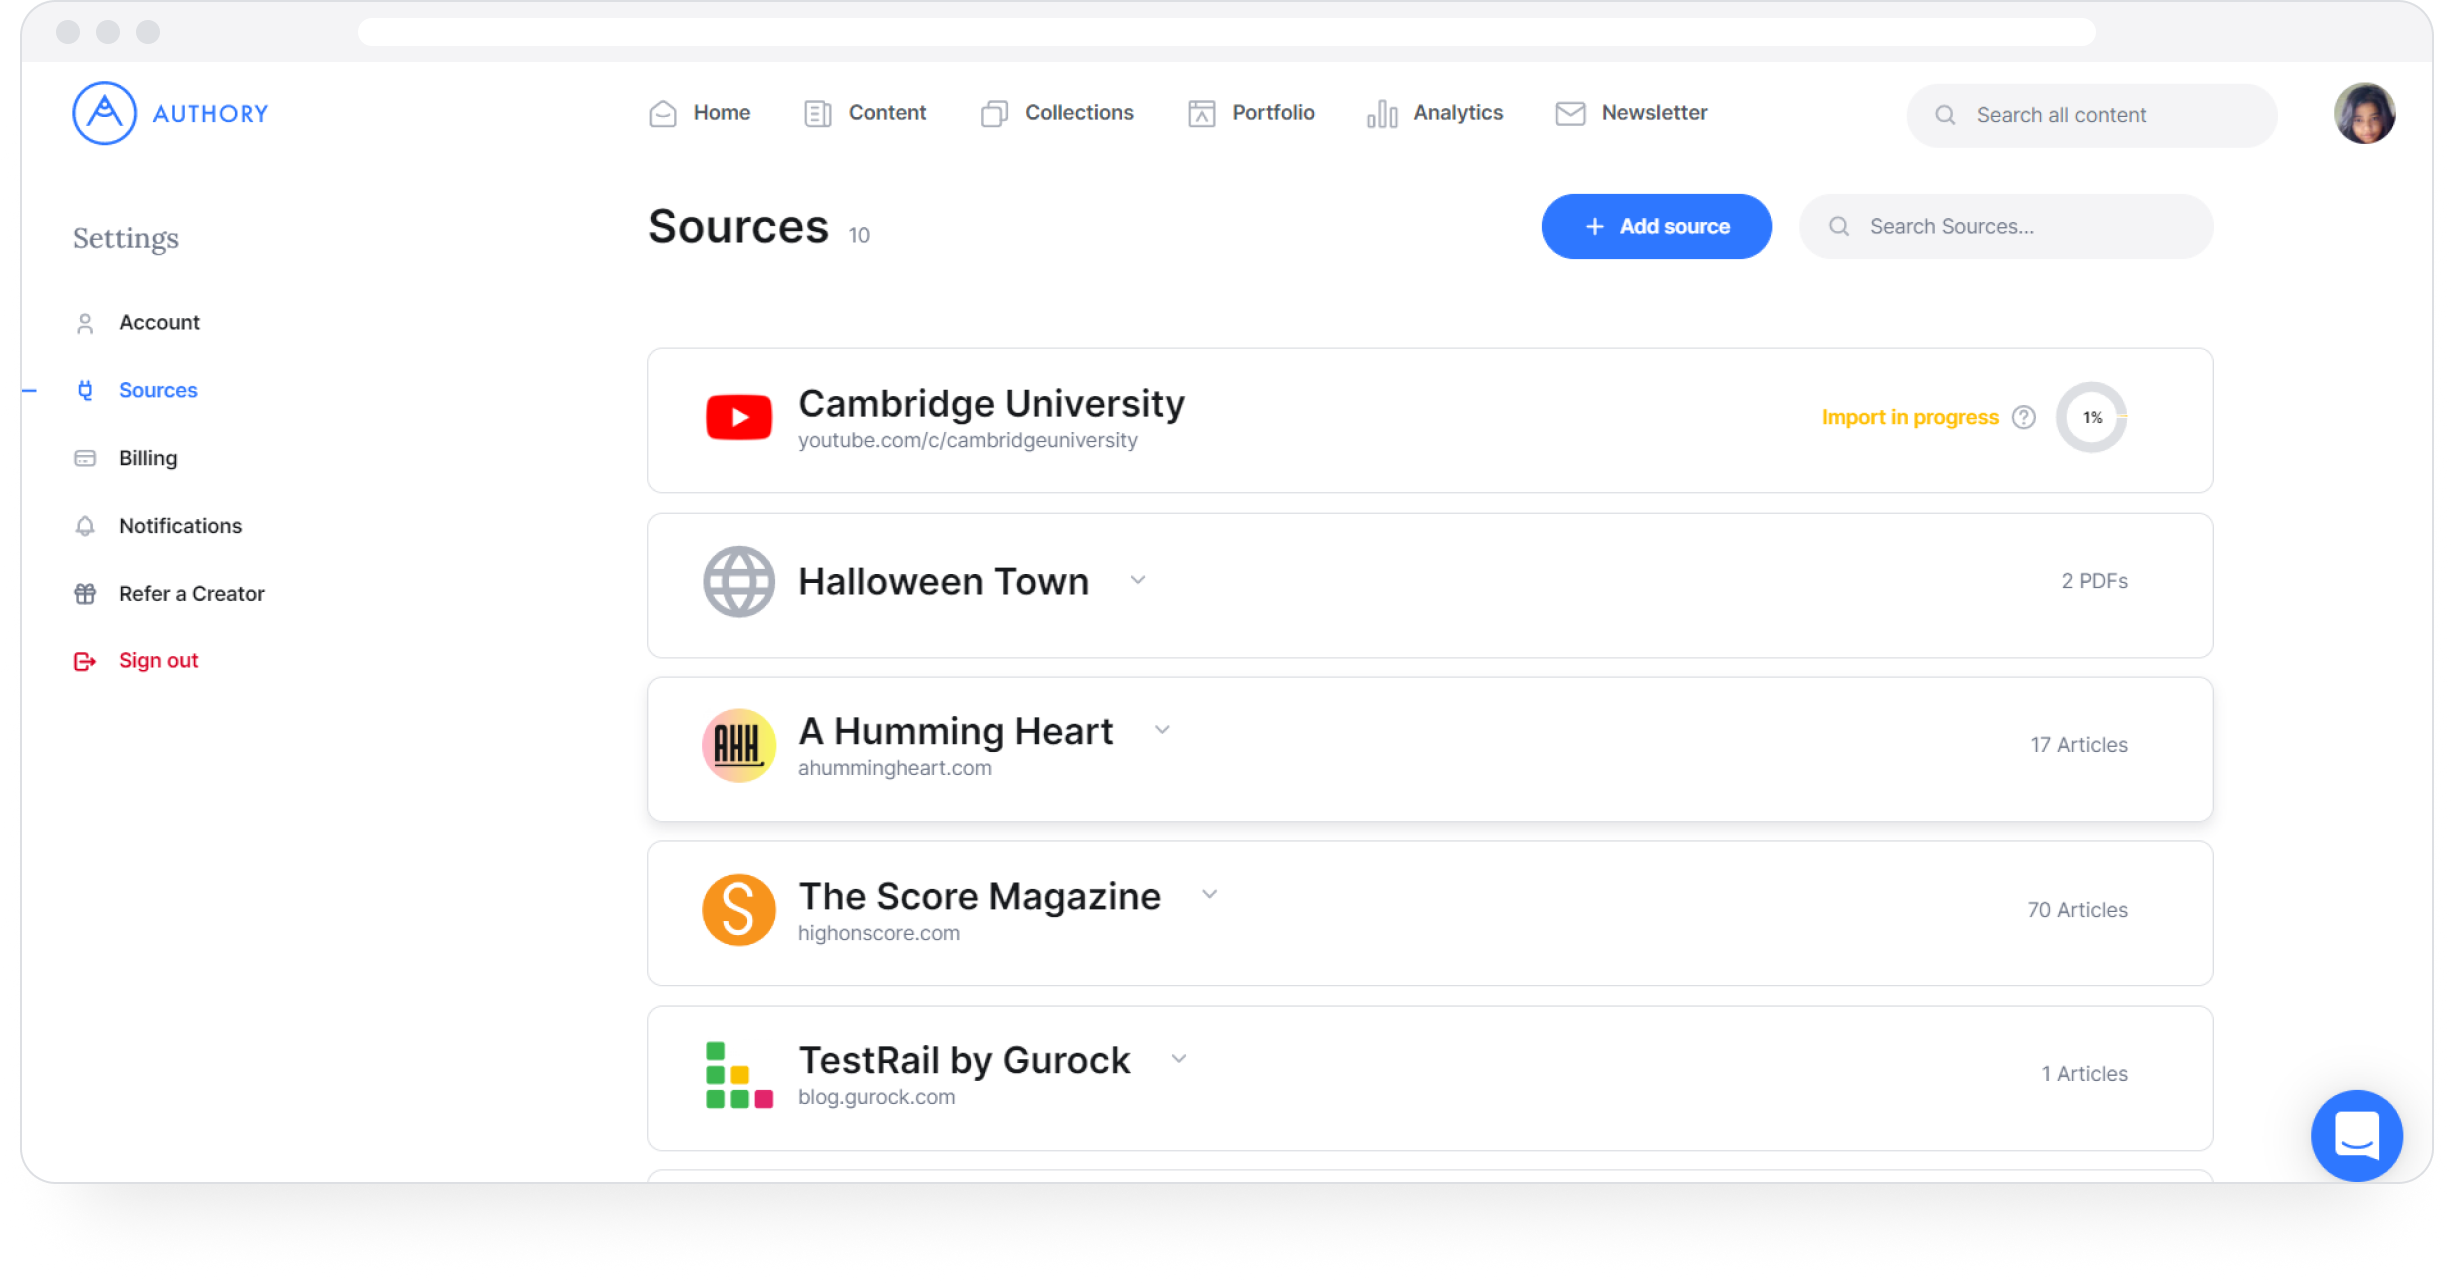Click the YouTube icon for Cambridge University

click(739, 417)
